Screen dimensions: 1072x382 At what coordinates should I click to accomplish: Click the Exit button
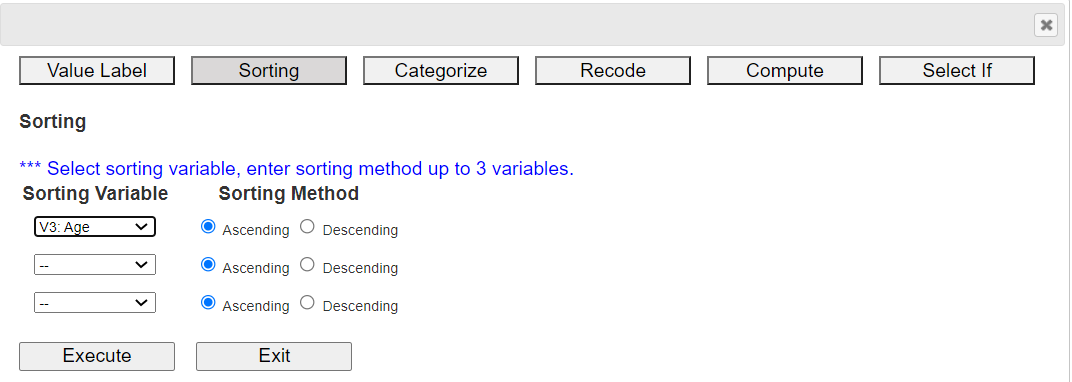tap(274, 356)
